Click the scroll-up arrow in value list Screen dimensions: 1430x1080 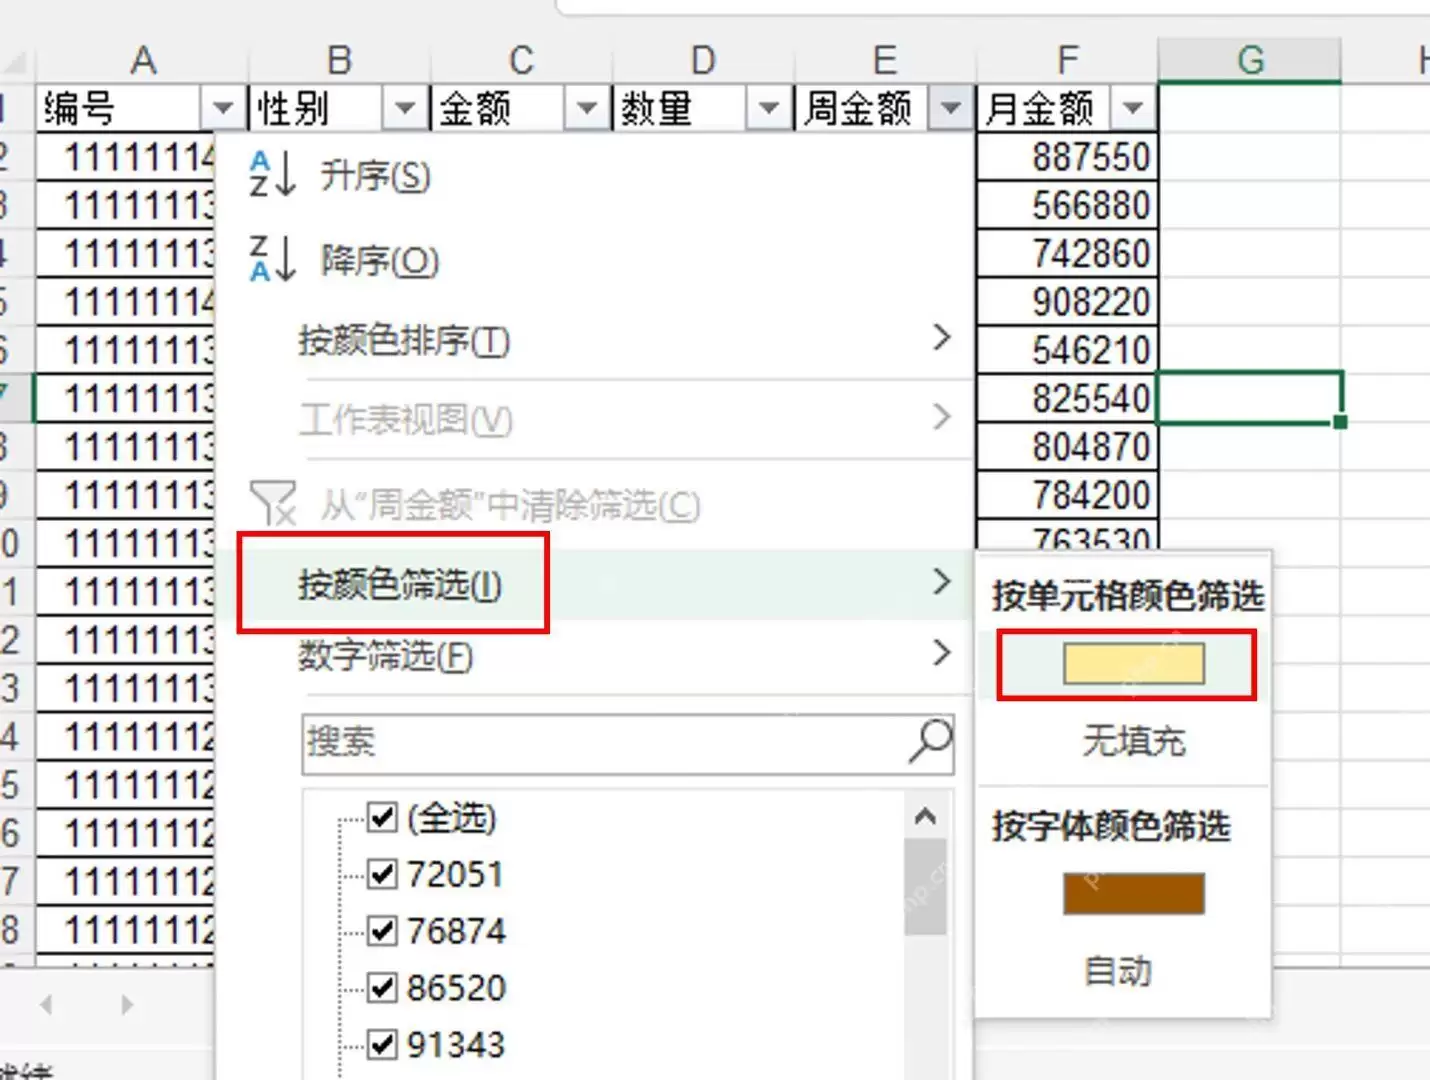pos(926,817)
